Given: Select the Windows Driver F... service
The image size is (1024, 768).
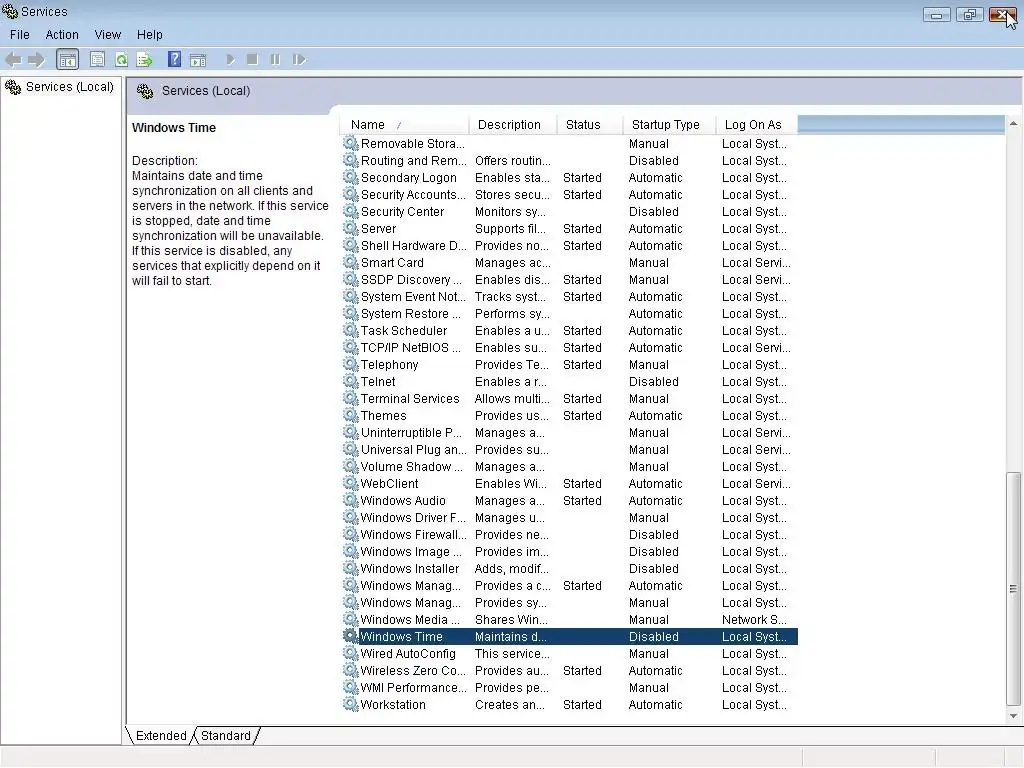Looking at the screenshot, I should tap(569, 517).
